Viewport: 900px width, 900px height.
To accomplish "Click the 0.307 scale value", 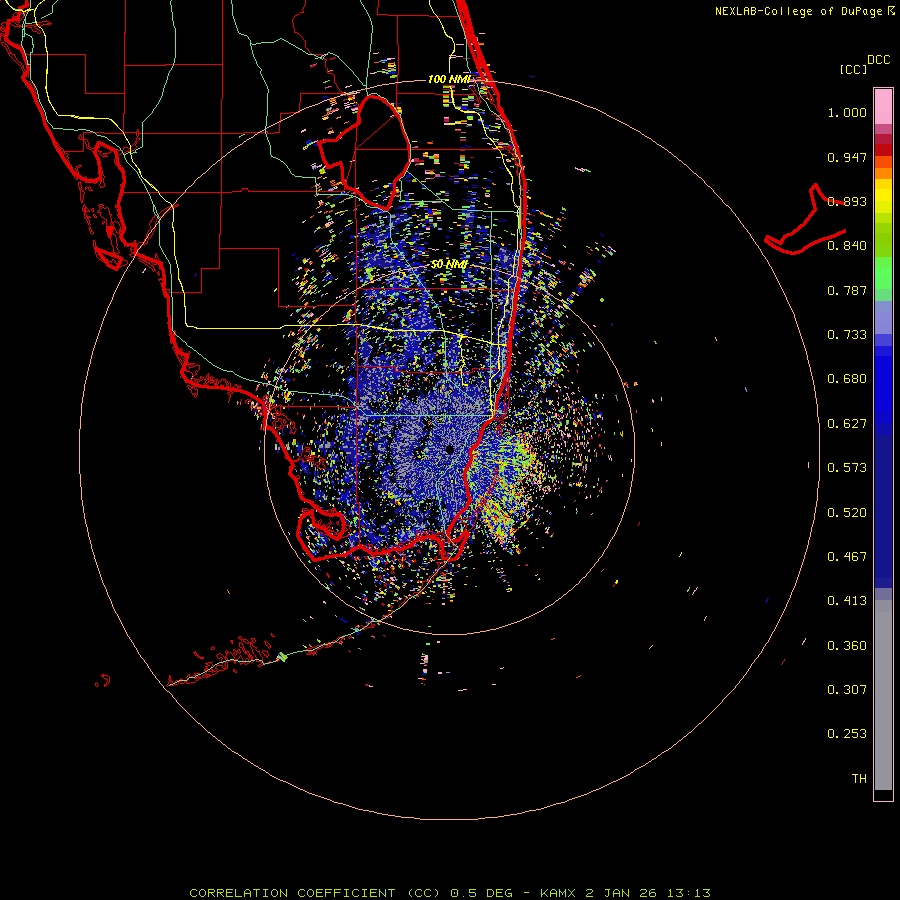I will pos(847,690).
